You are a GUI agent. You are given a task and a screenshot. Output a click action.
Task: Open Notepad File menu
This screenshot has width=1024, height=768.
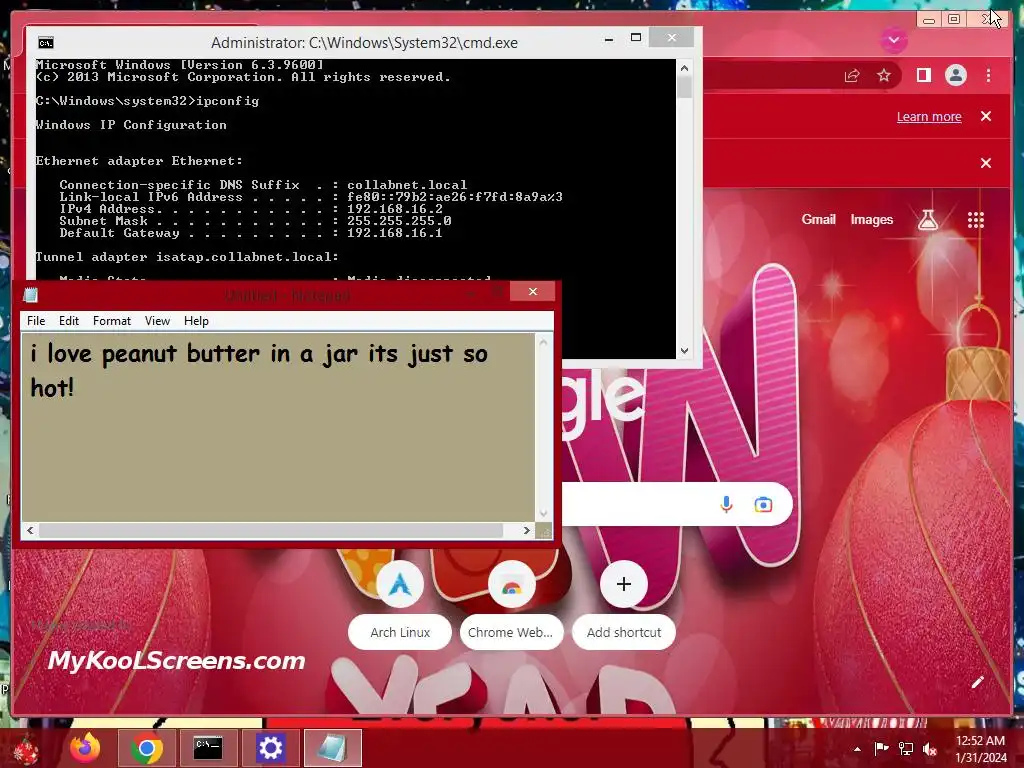pyautogui.click(x=36, y=321)
